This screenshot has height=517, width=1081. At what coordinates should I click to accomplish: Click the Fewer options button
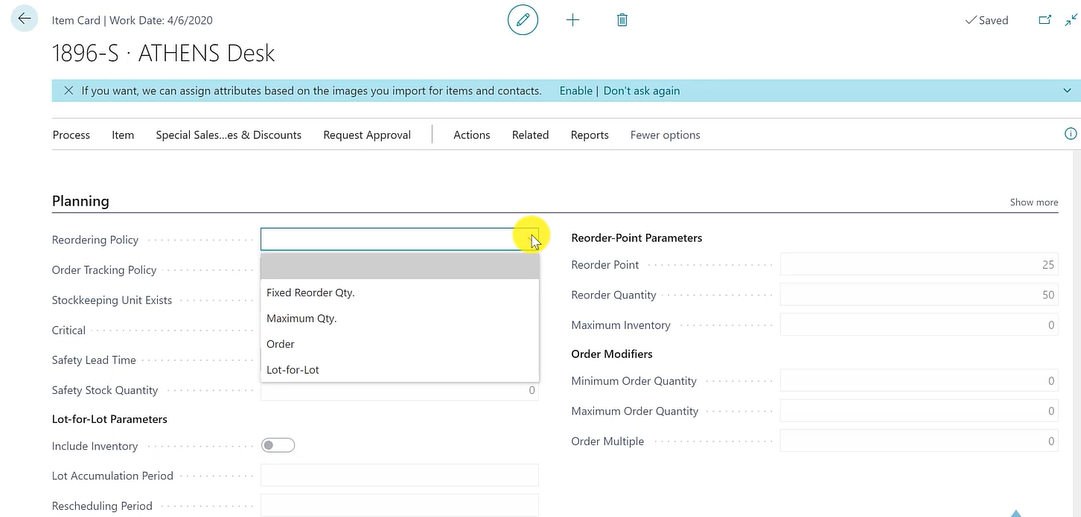point(665,135)
